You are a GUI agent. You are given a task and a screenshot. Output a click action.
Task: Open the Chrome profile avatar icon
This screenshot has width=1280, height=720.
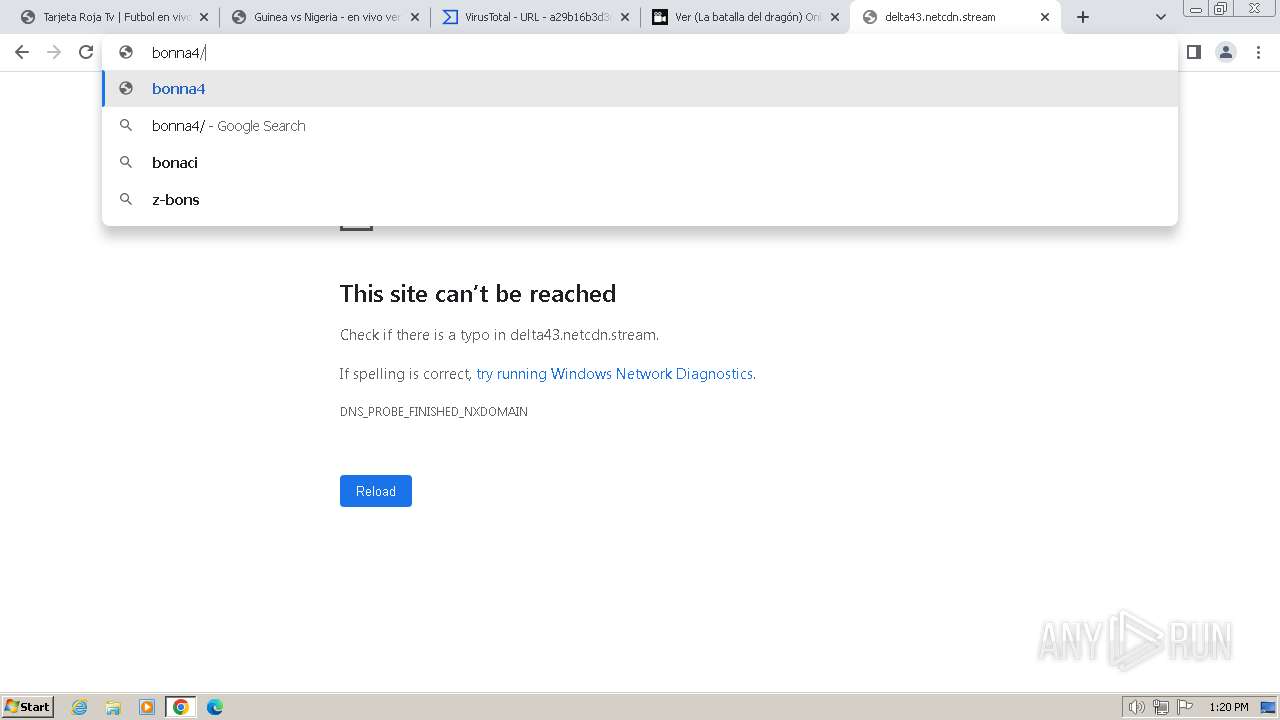[1226, 52]
